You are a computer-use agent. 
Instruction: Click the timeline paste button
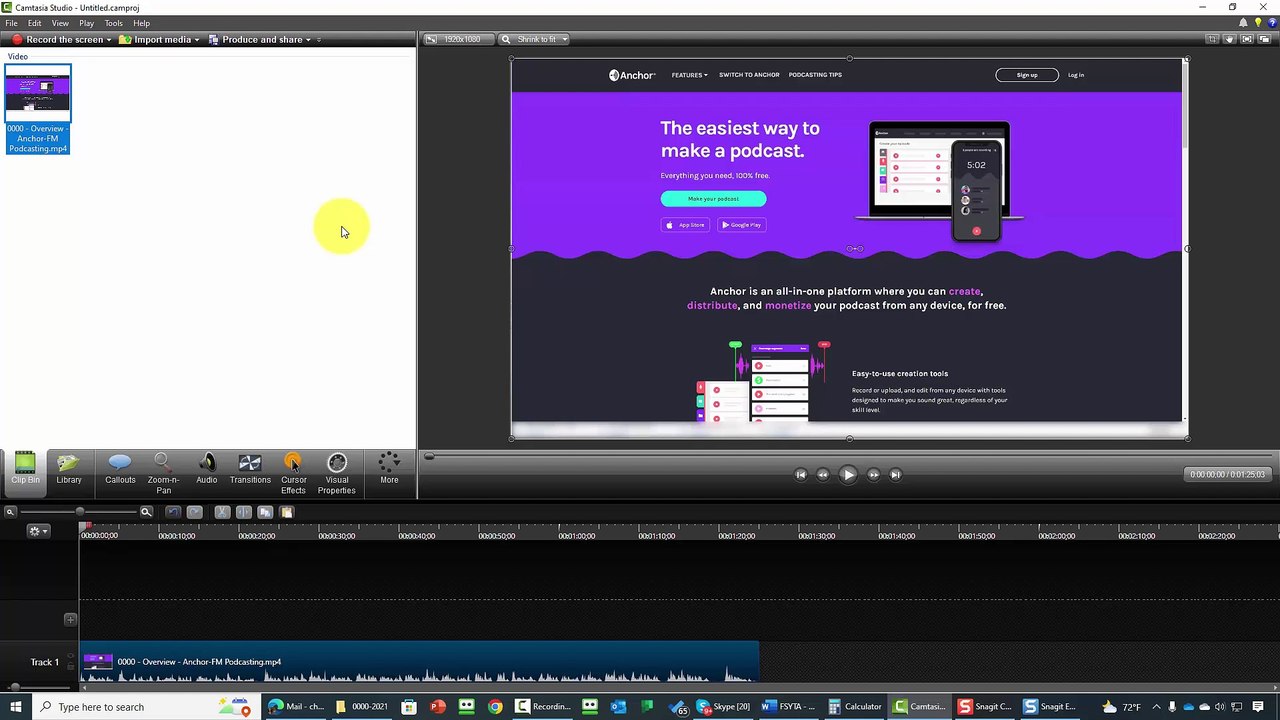(x=286, y=512)
